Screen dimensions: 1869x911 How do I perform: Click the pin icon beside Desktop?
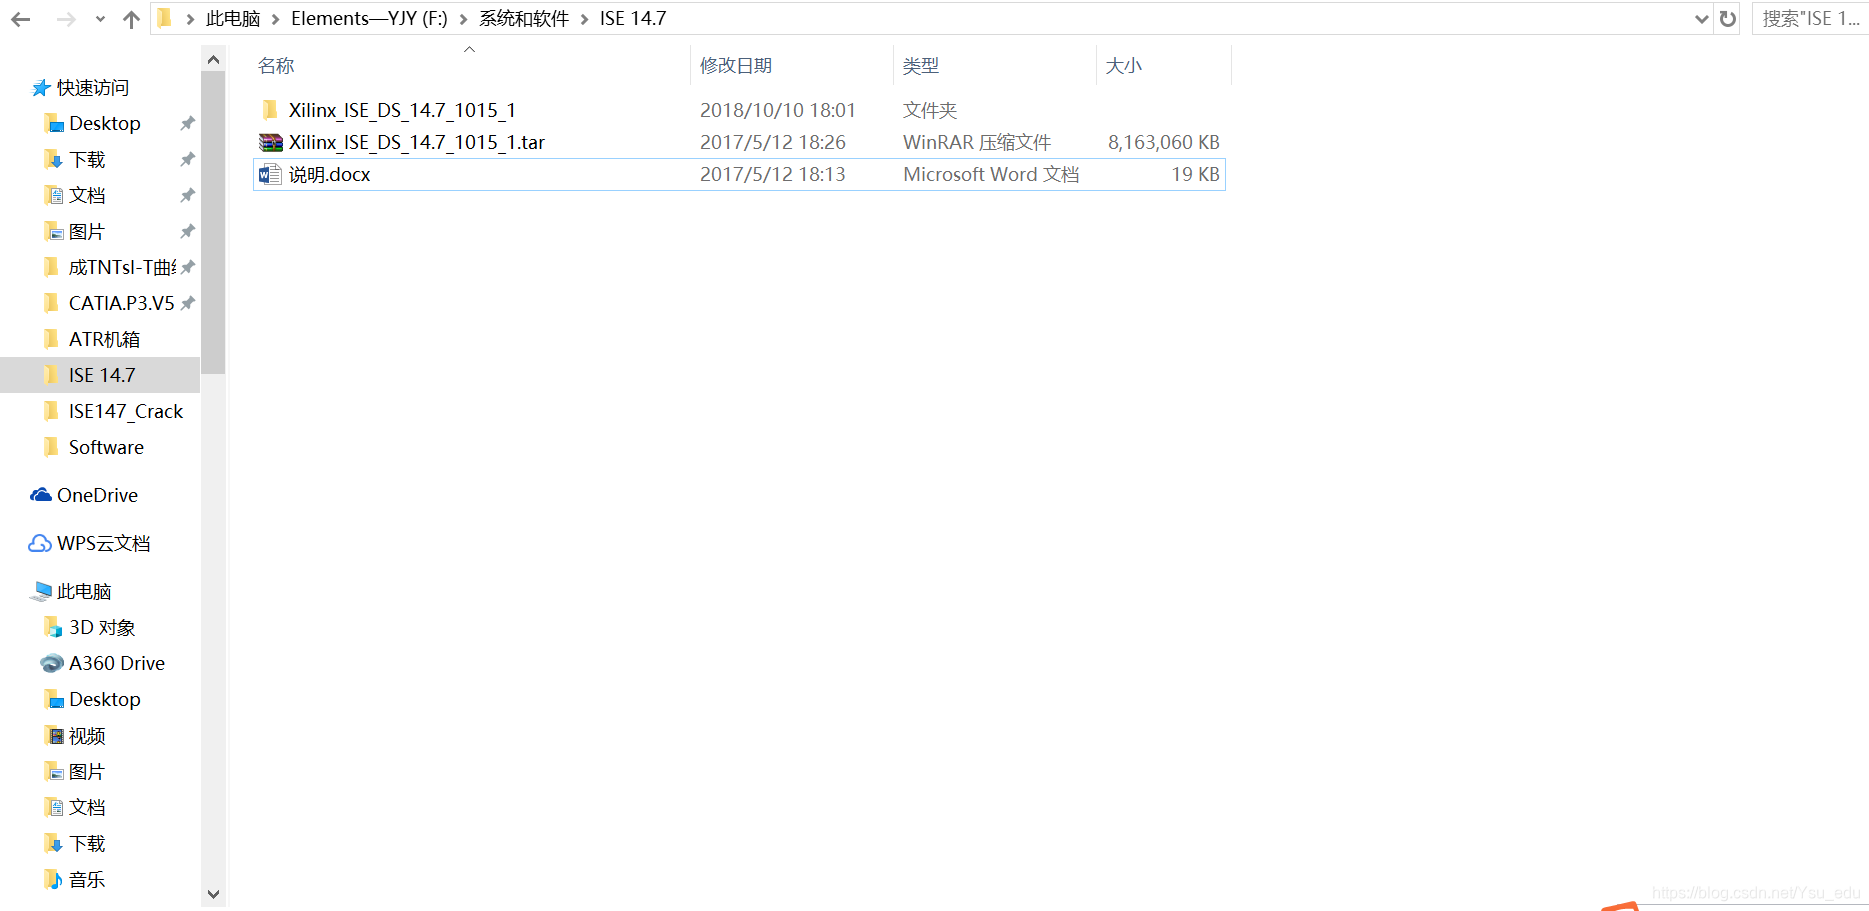[x=187, y=123]
